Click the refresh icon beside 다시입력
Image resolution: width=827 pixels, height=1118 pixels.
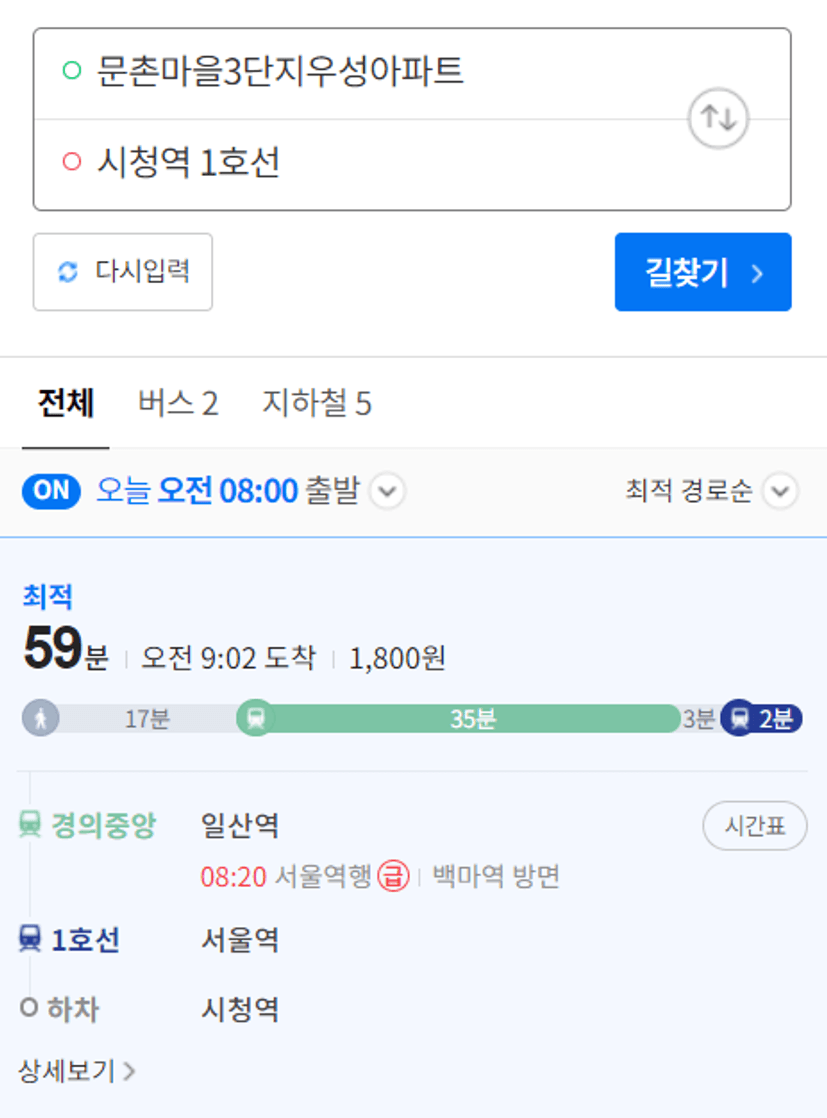tap(68, 272)
